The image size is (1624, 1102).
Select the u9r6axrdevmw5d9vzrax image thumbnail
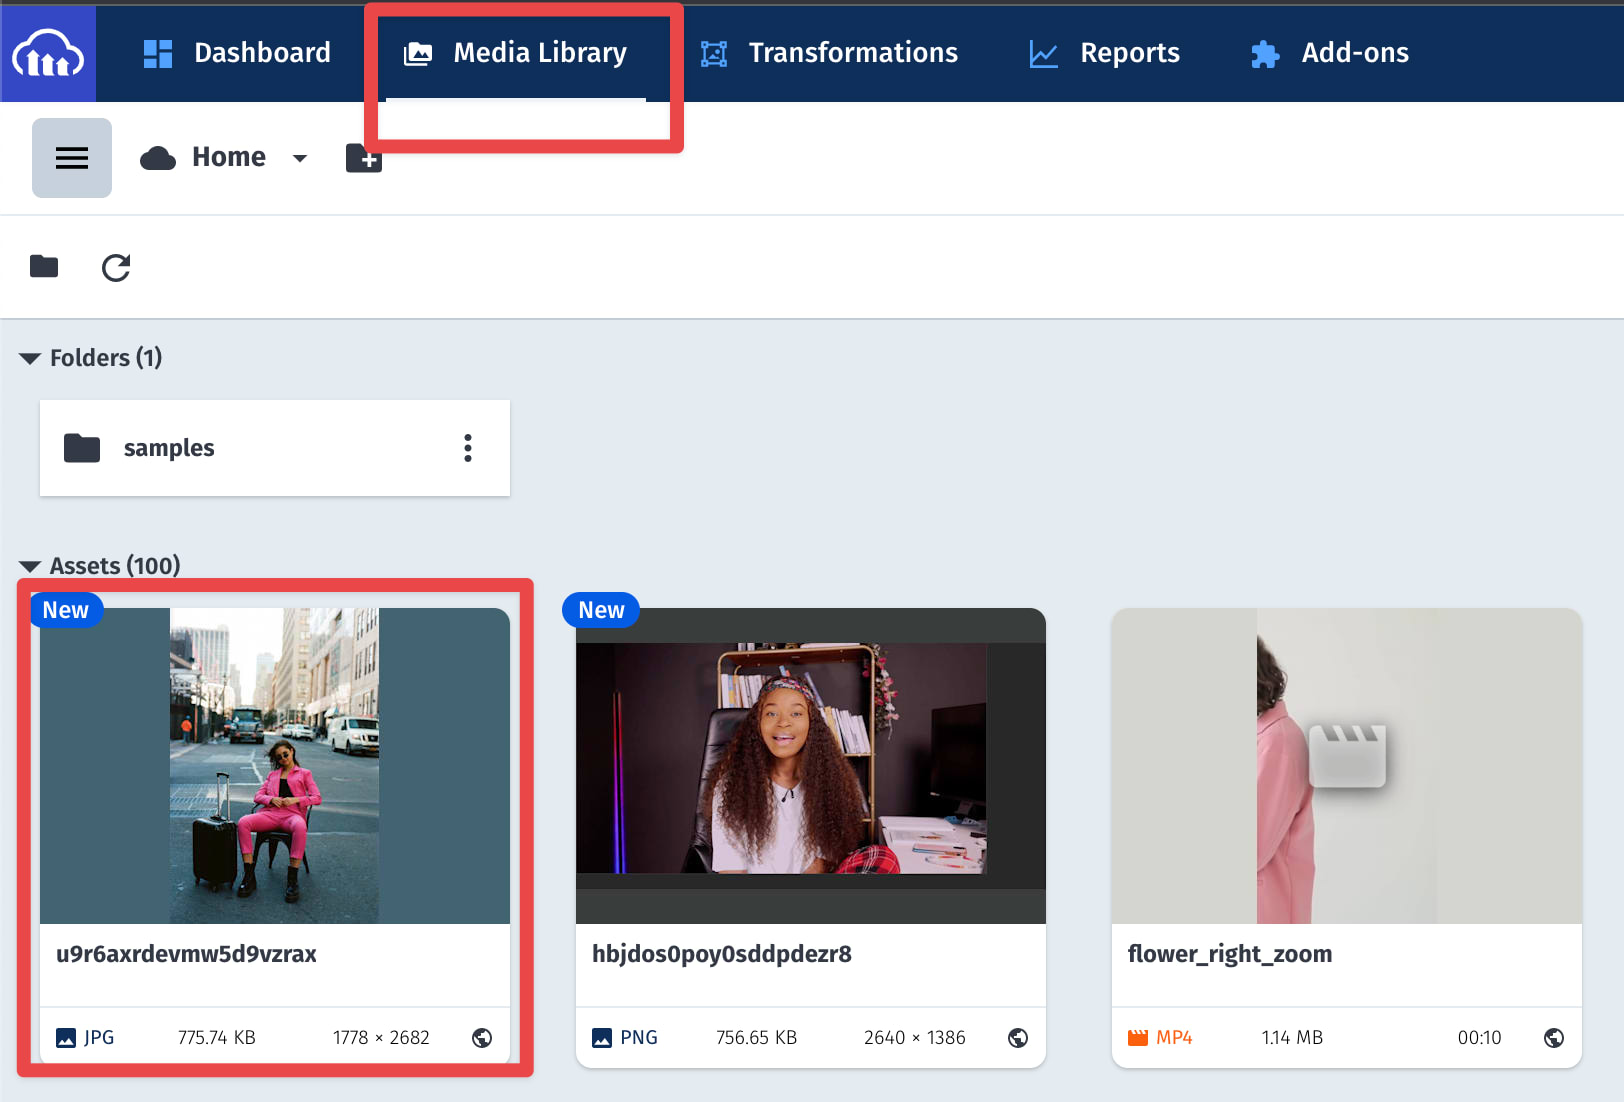tap(275, 766)
